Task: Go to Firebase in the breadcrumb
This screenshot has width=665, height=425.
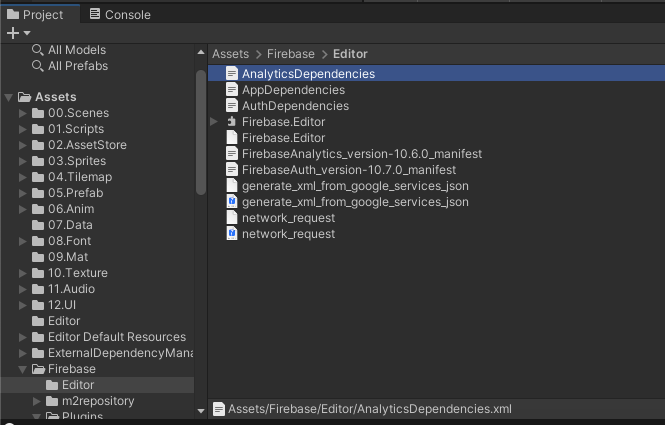Action: click(x=291, y=54)
